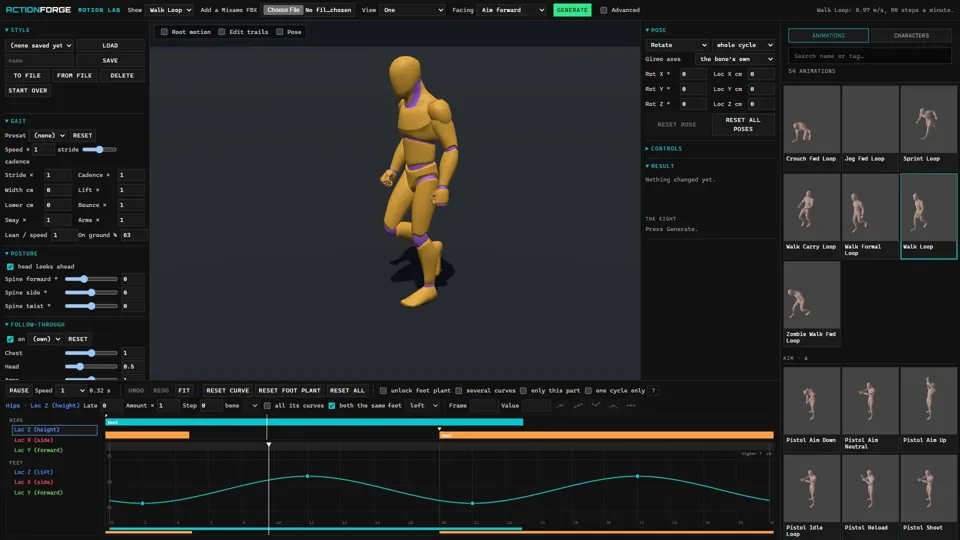Click the straight diagonal keyed curve icon
The image size is (960, 540).
(x=578, y=405)
